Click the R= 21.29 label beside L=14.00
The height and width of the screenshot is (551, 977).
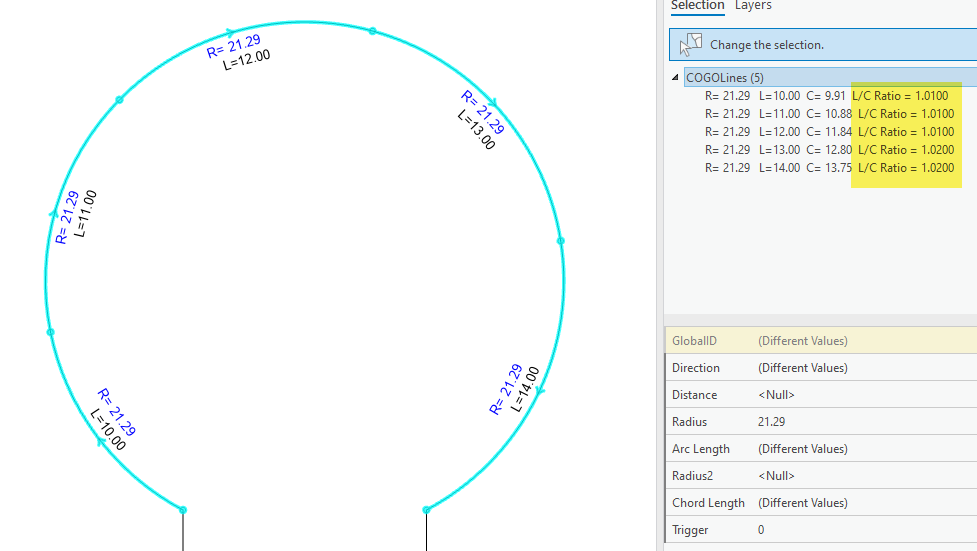(505, 389)
